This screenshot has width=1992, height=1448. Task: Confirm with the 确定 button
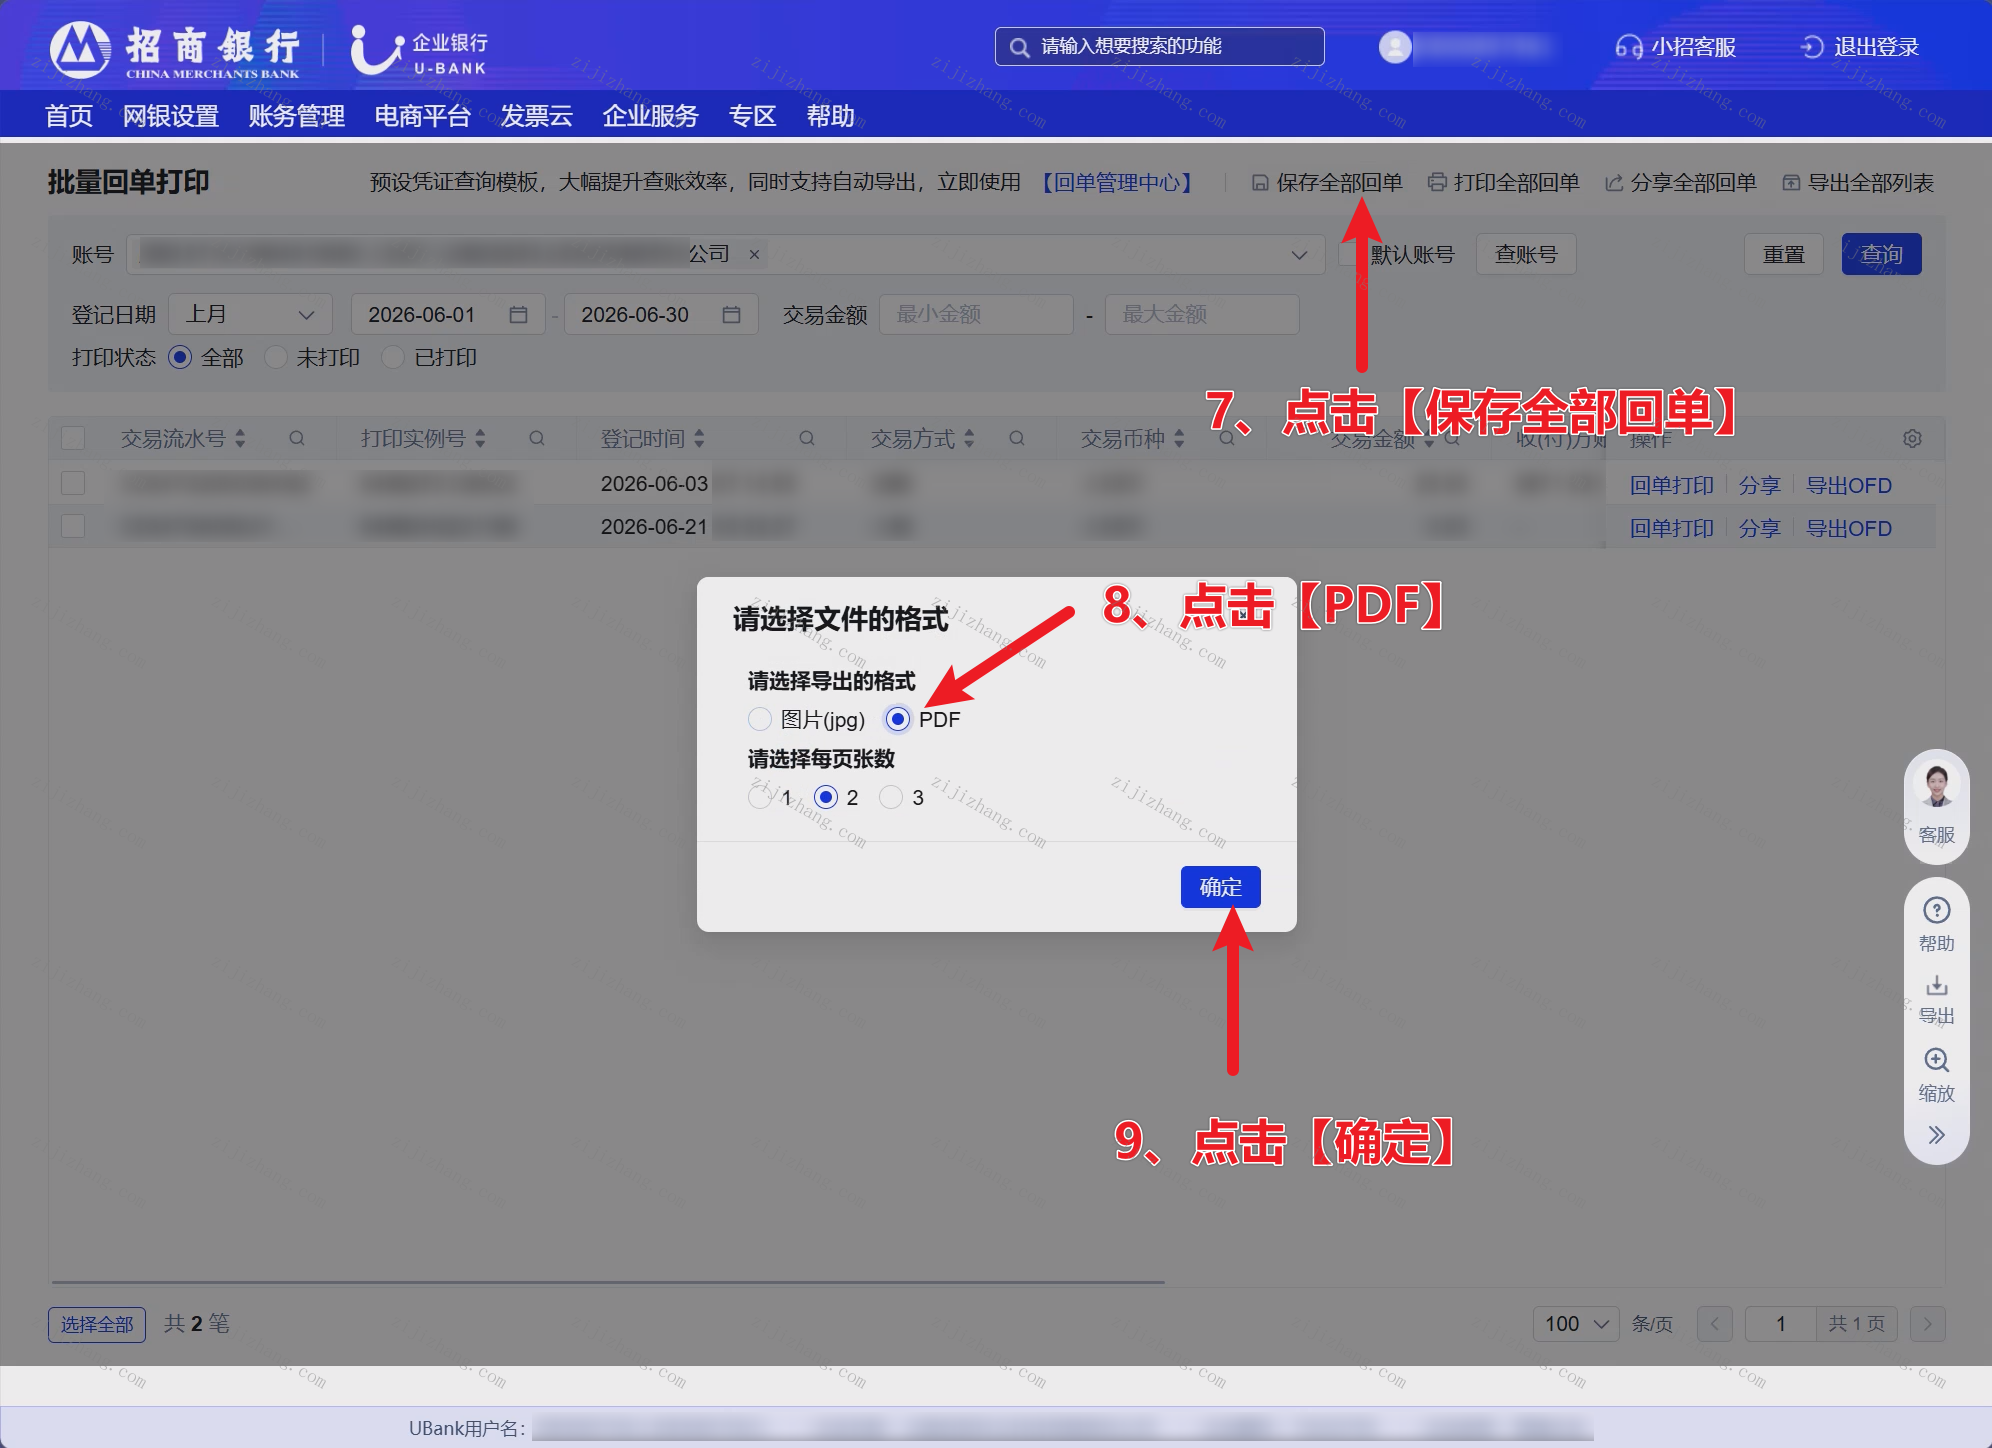coord(1220,887)
